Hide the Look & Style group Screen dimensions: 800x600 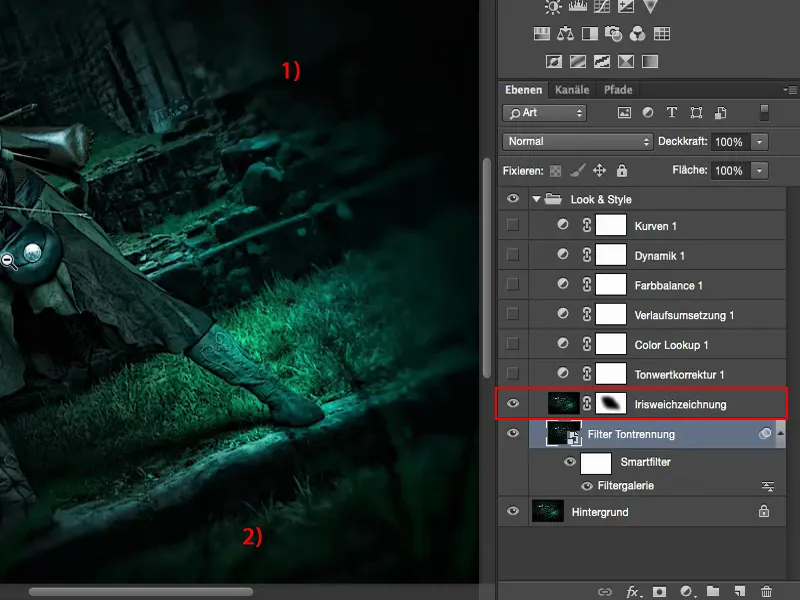pyautogui.click(x=513, y=198)
